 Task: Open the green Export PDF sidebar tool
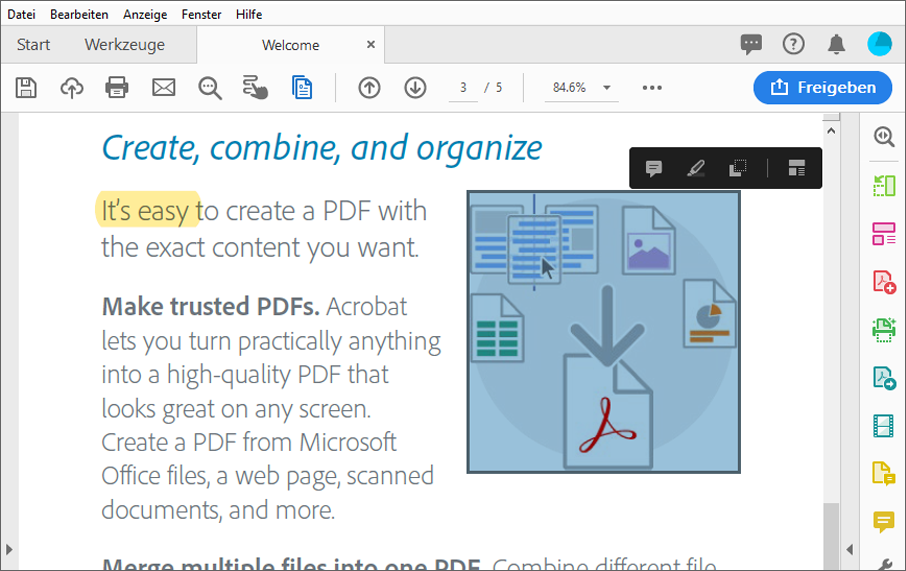(884, 186)
